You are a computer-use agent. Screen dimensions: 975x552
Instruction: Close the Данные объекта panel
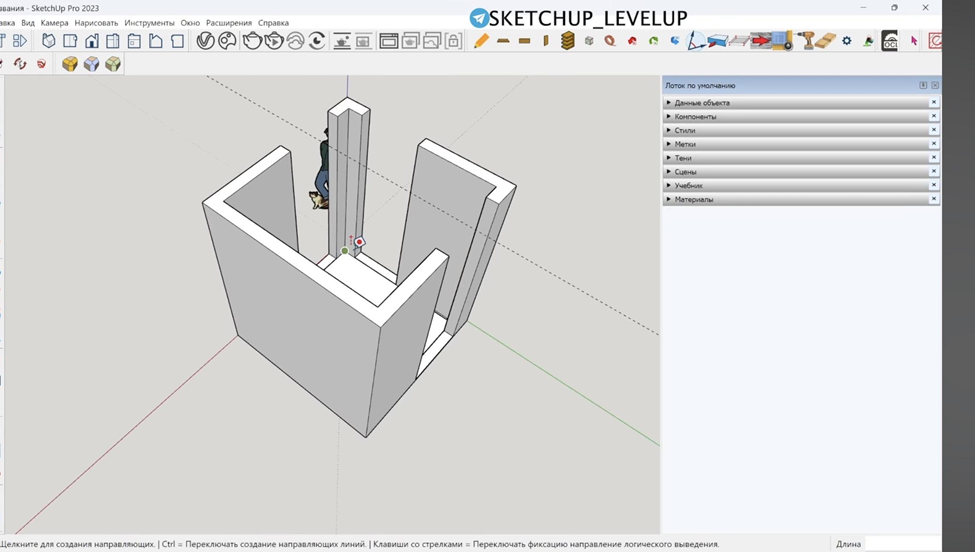point(933,103)
